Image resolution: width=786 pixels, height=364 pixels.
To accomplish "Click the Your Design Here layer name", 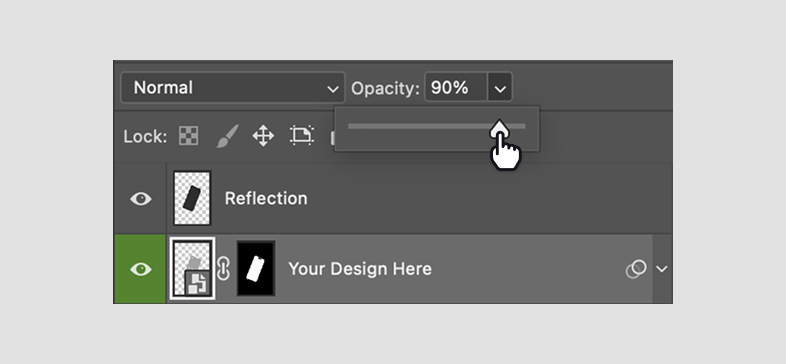I will (x=360, y=269).
